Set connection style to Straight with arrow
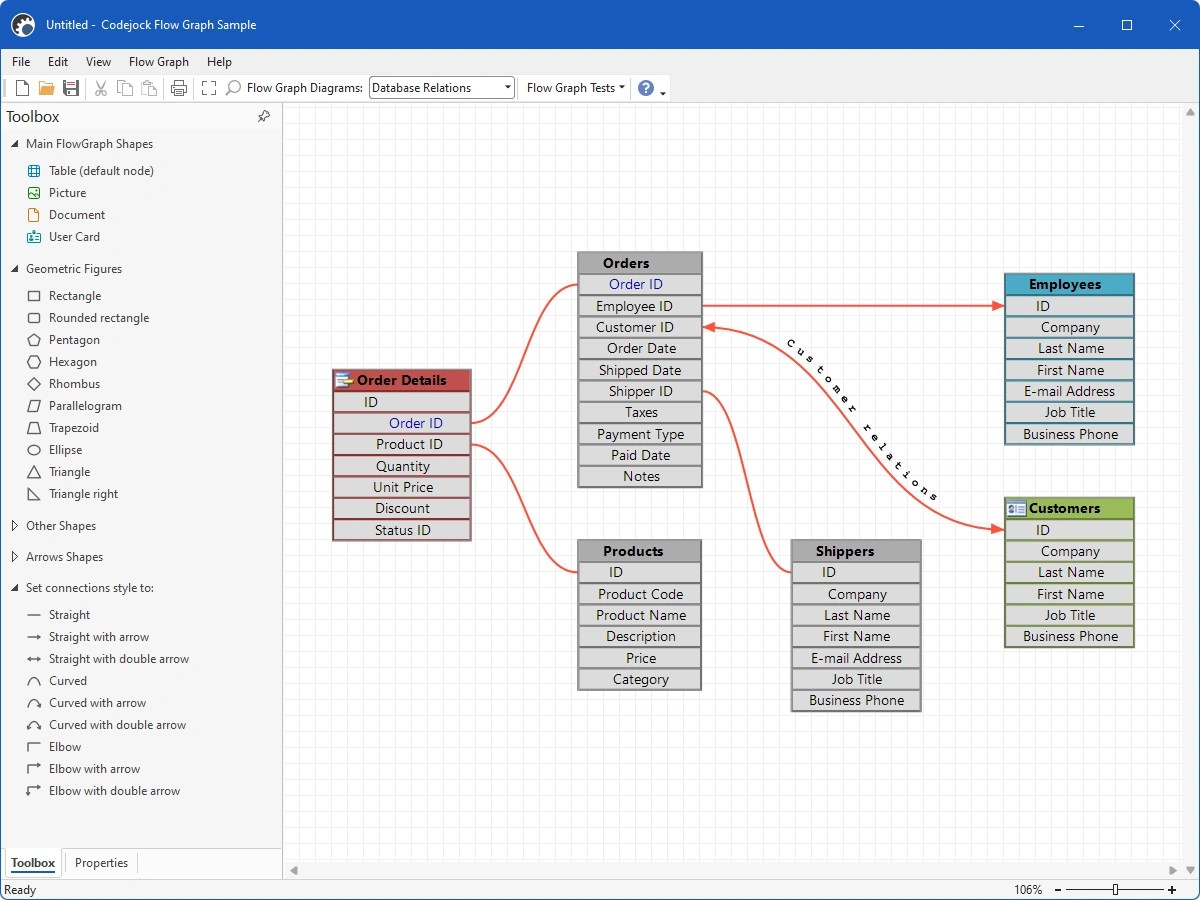Viewport: 1200px width, 900px height. pyautogui.click(x=99, y=637)
